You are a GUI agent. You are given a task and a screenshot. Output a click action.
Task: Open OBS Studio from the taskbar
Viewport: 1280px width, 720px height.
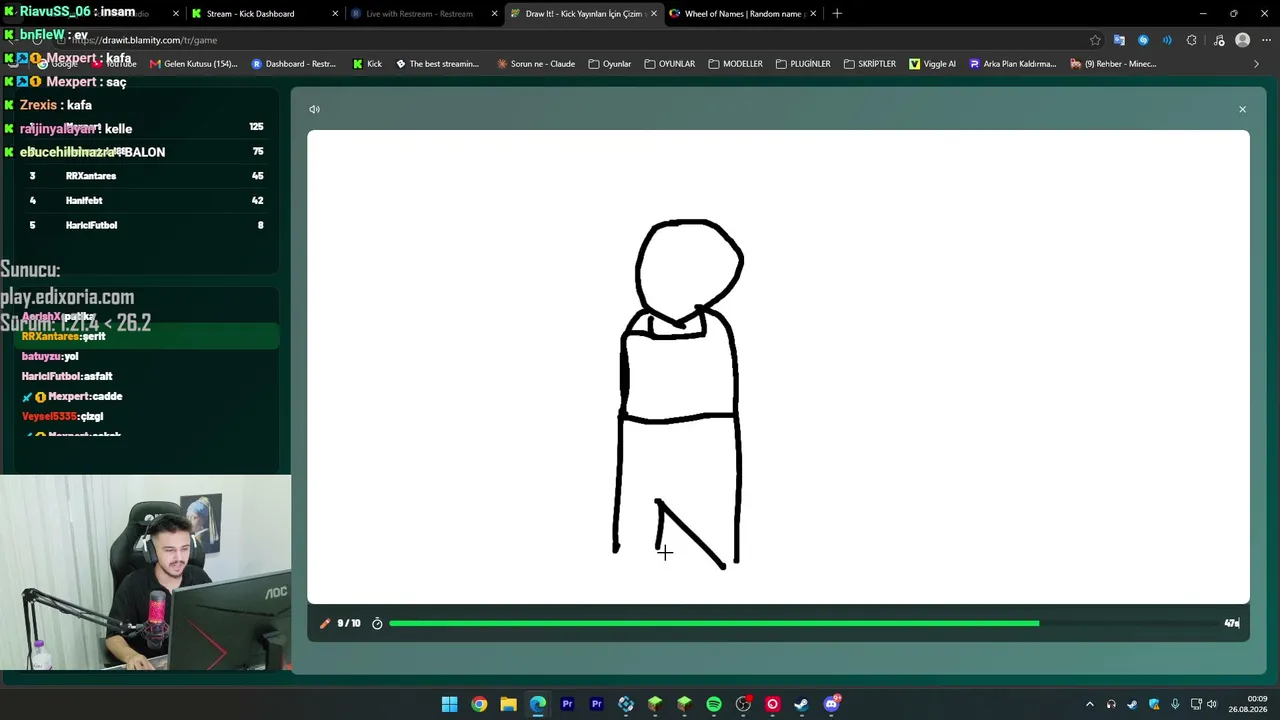743,704
